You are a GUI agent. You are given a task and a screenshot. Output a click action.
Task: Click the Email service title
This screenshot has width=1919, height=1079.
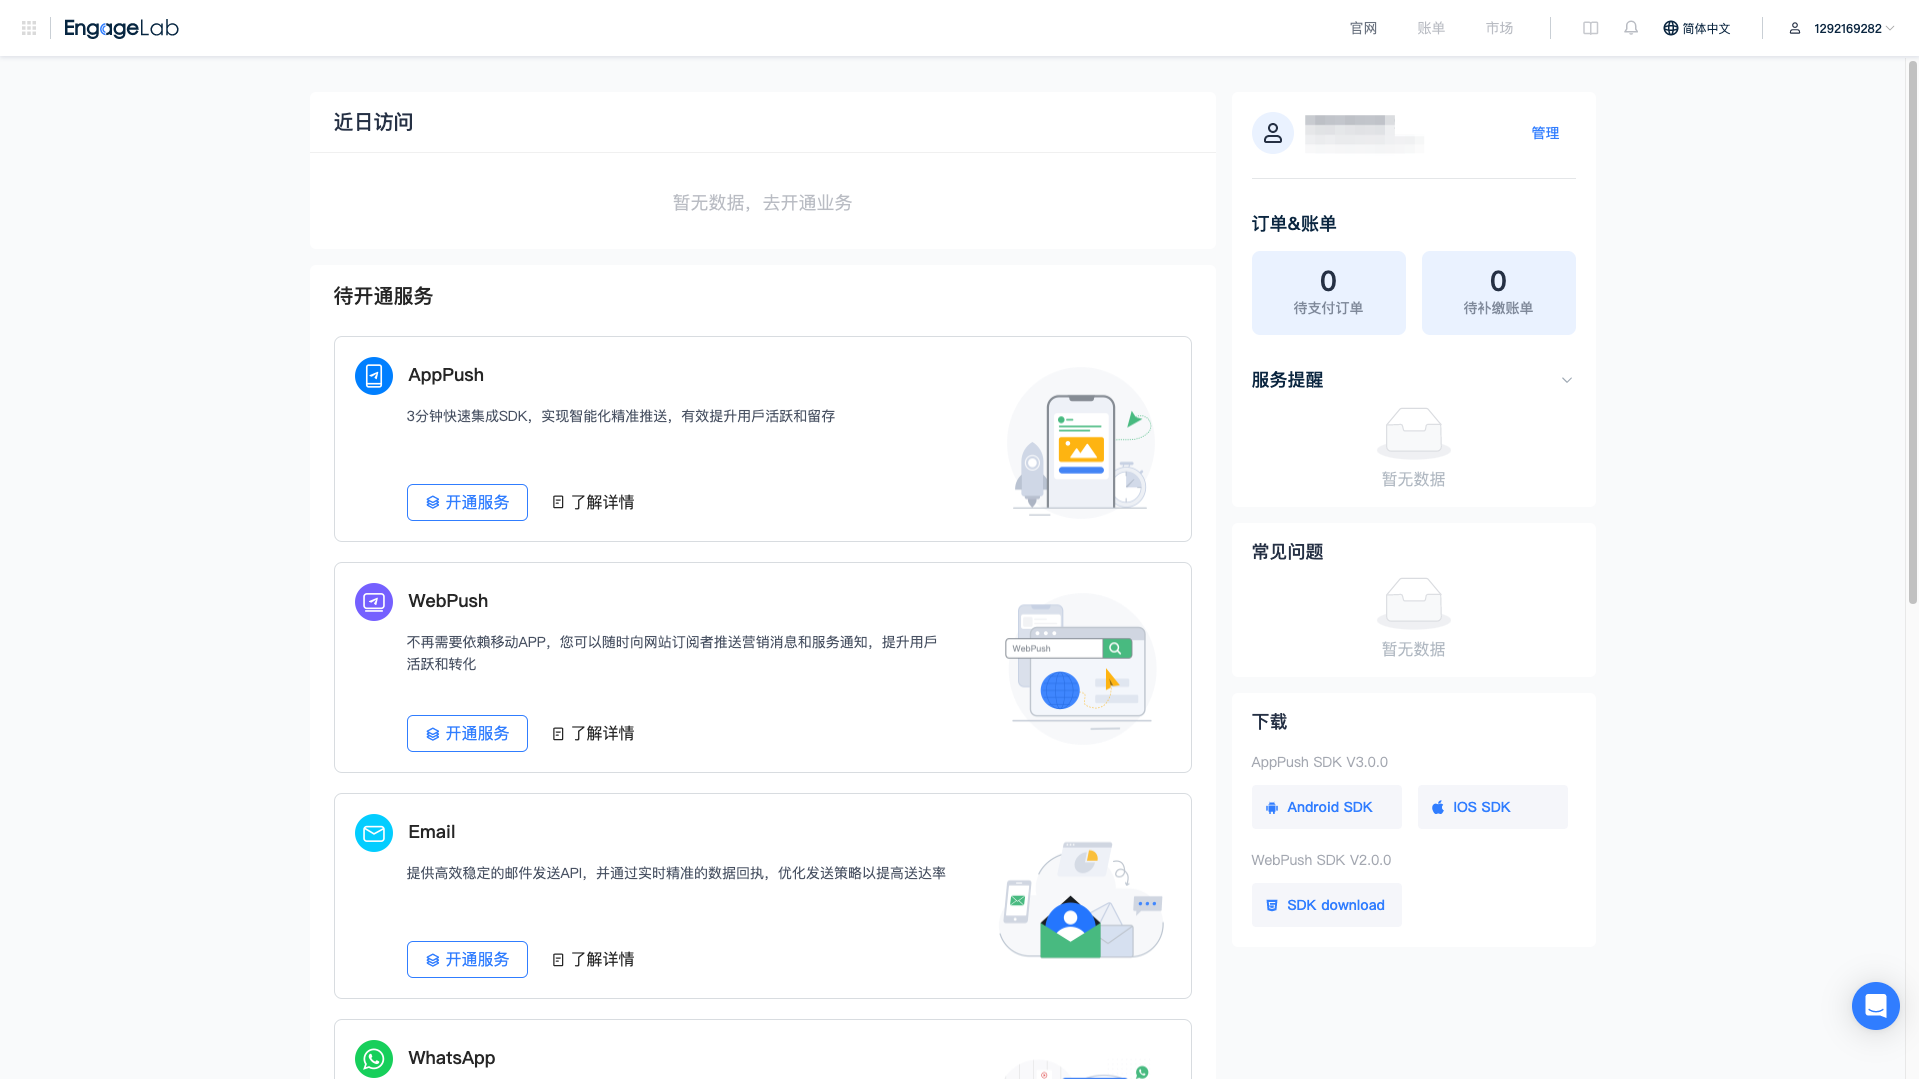point(432,832)
